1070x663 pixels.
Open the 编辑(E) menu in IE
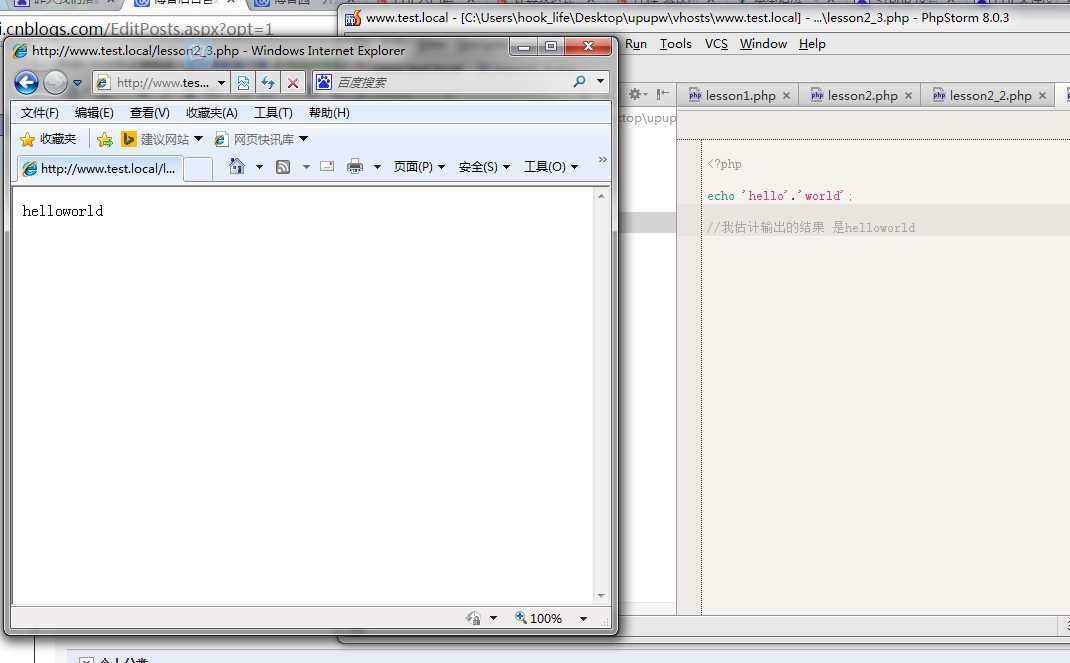94,113
